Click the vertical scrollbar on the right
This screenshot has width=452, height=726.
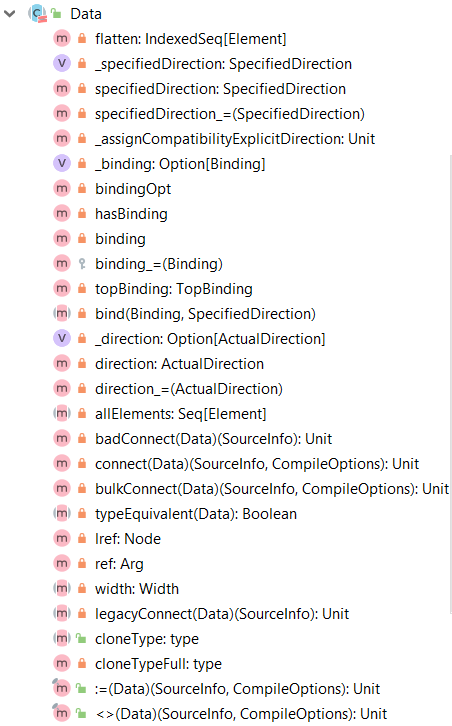point(450,384)
